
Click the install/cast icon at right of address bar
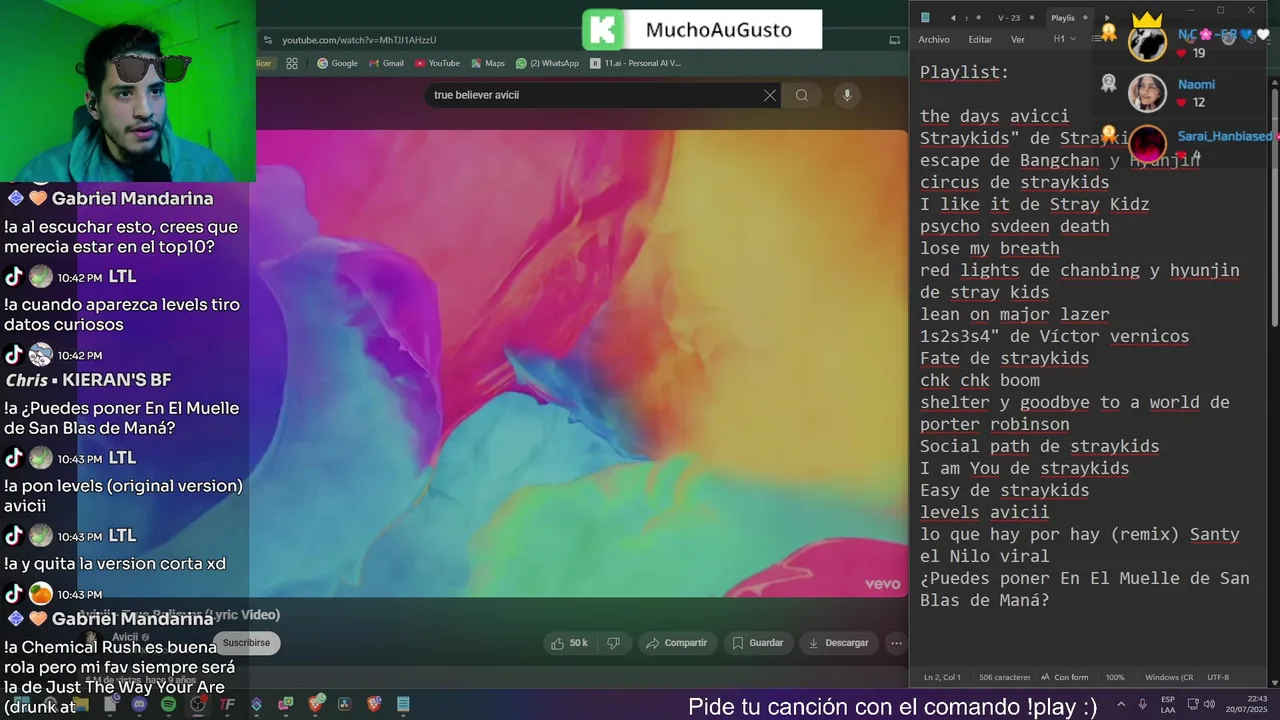(x=895, y=40)
